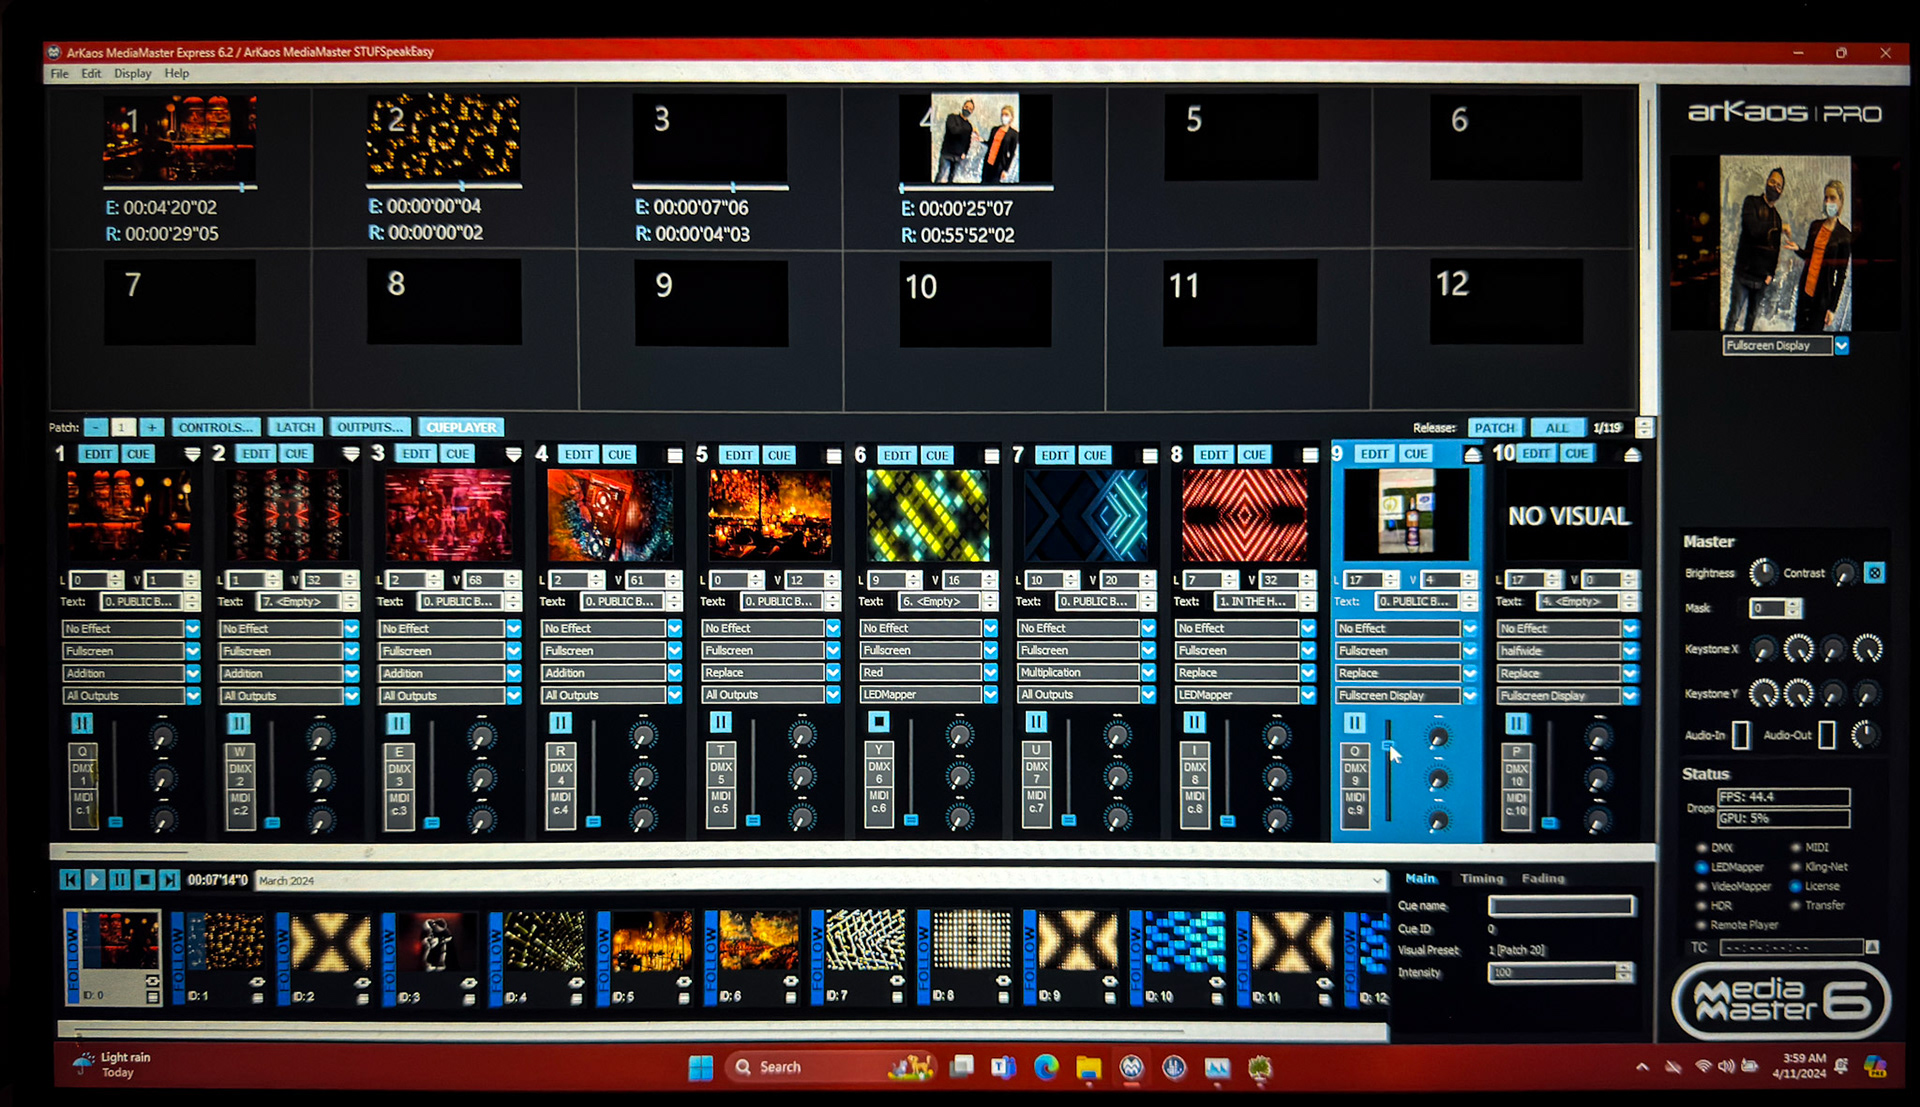Click the eject icon on layer 9
This screenshot has width=1920, height=1107.
pyautogui.click(x=1472, y=455)
